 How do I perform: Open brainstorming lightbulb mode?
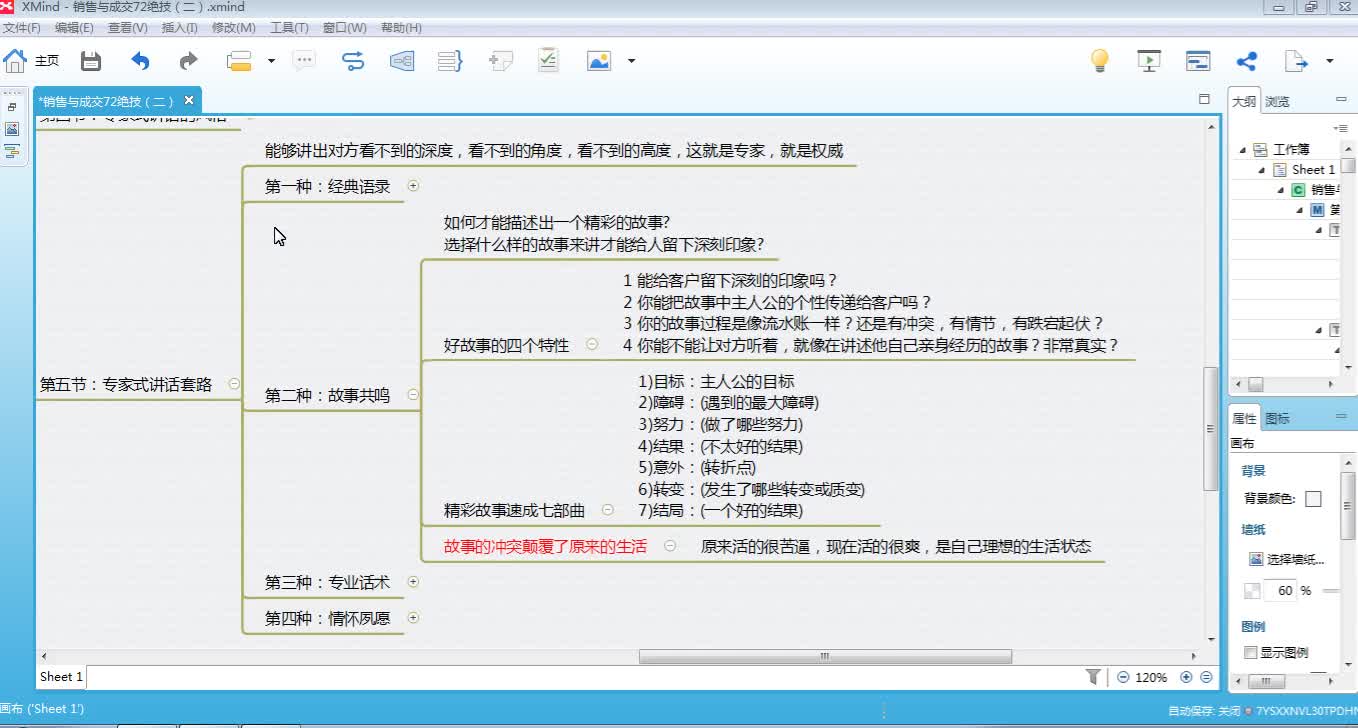point(1100,61)
